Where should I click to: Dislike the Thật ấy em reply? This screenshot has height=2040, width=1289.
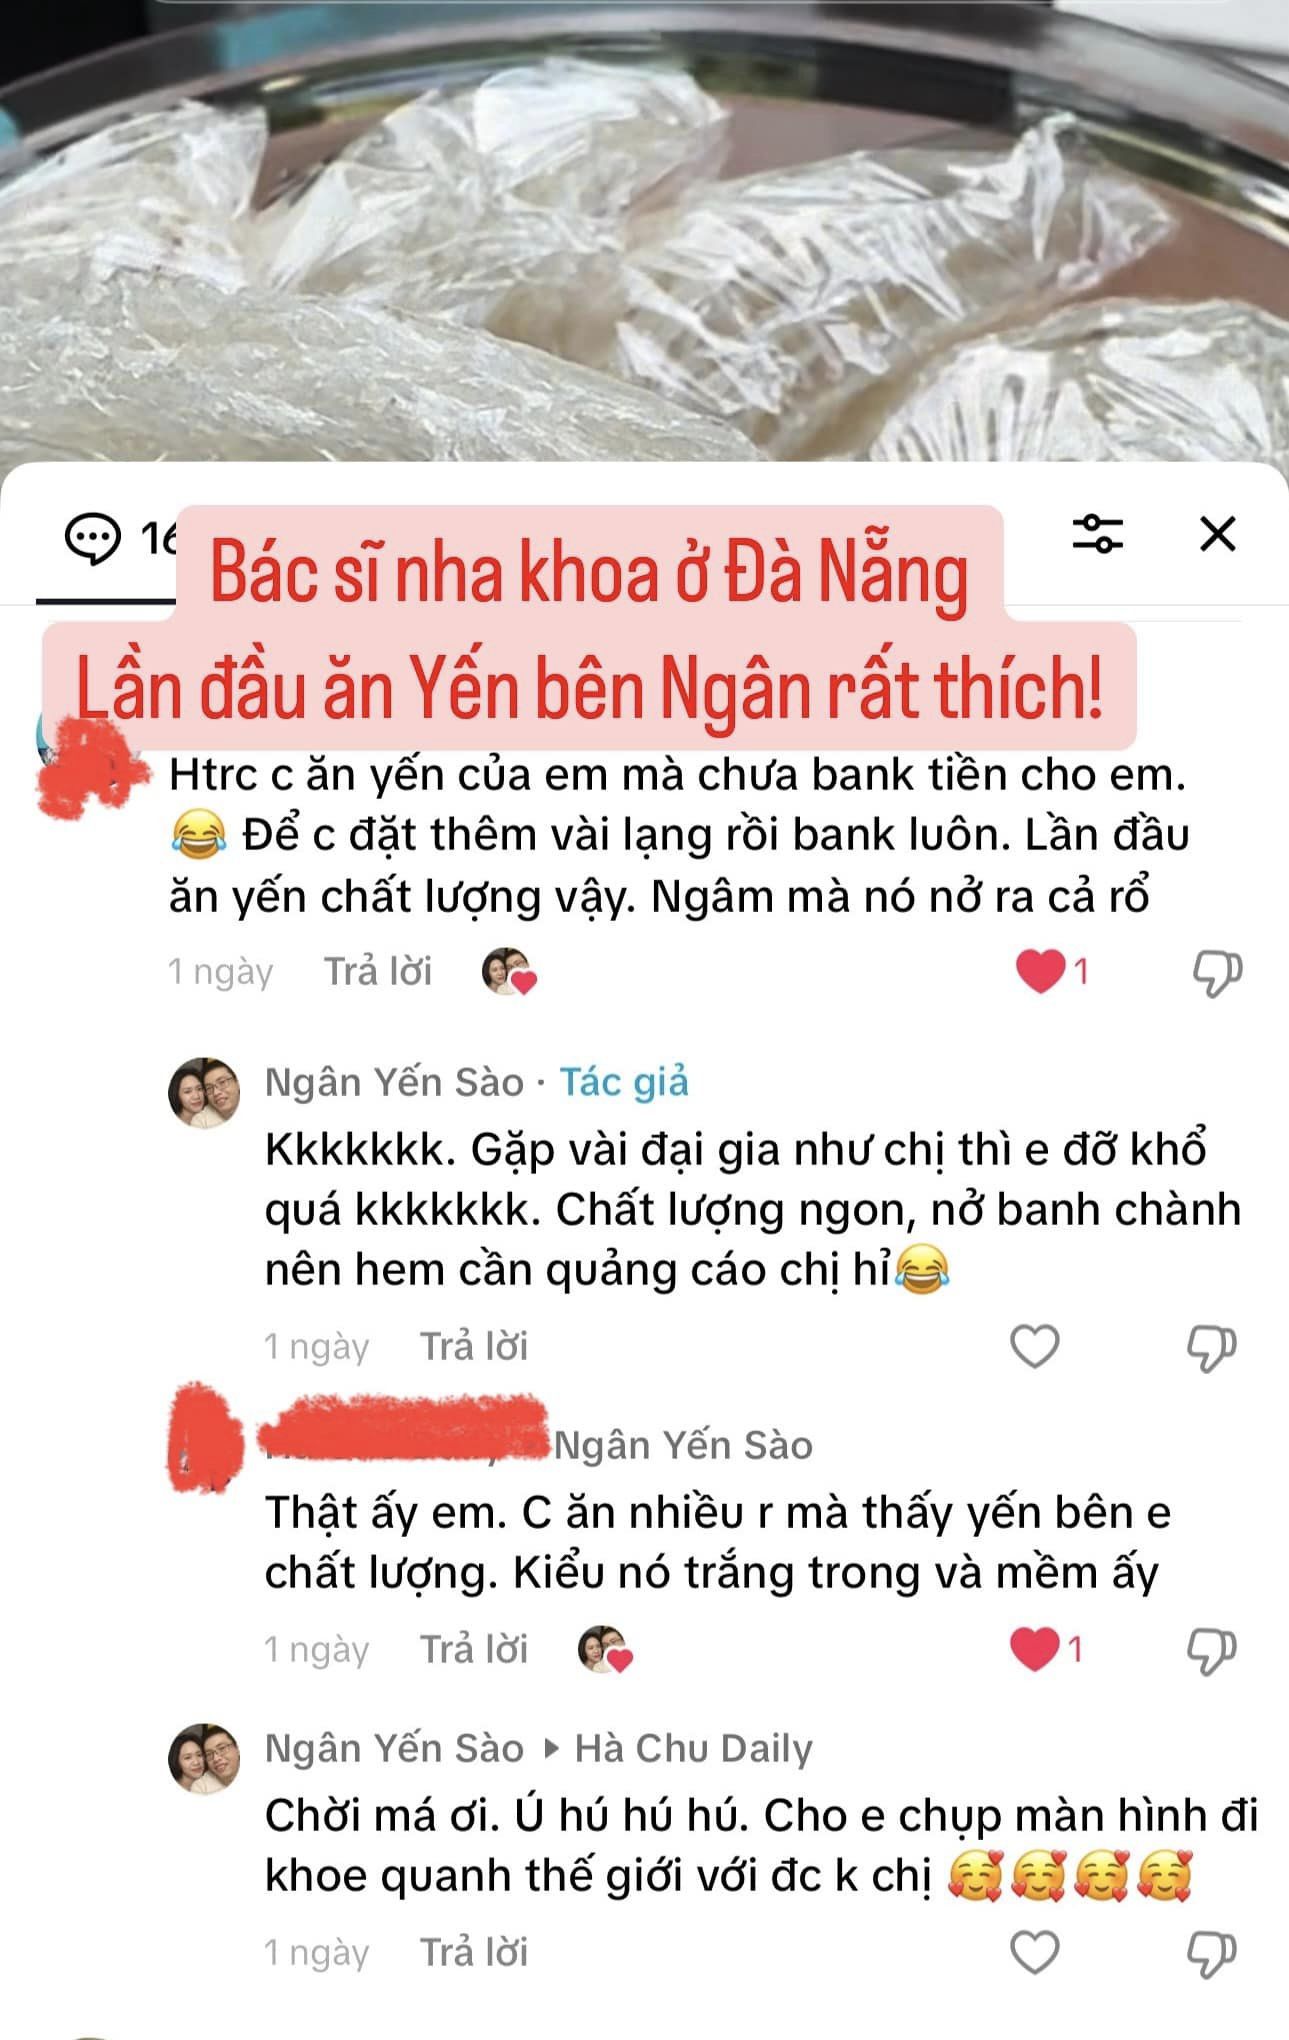[x=1211, y=1651]
